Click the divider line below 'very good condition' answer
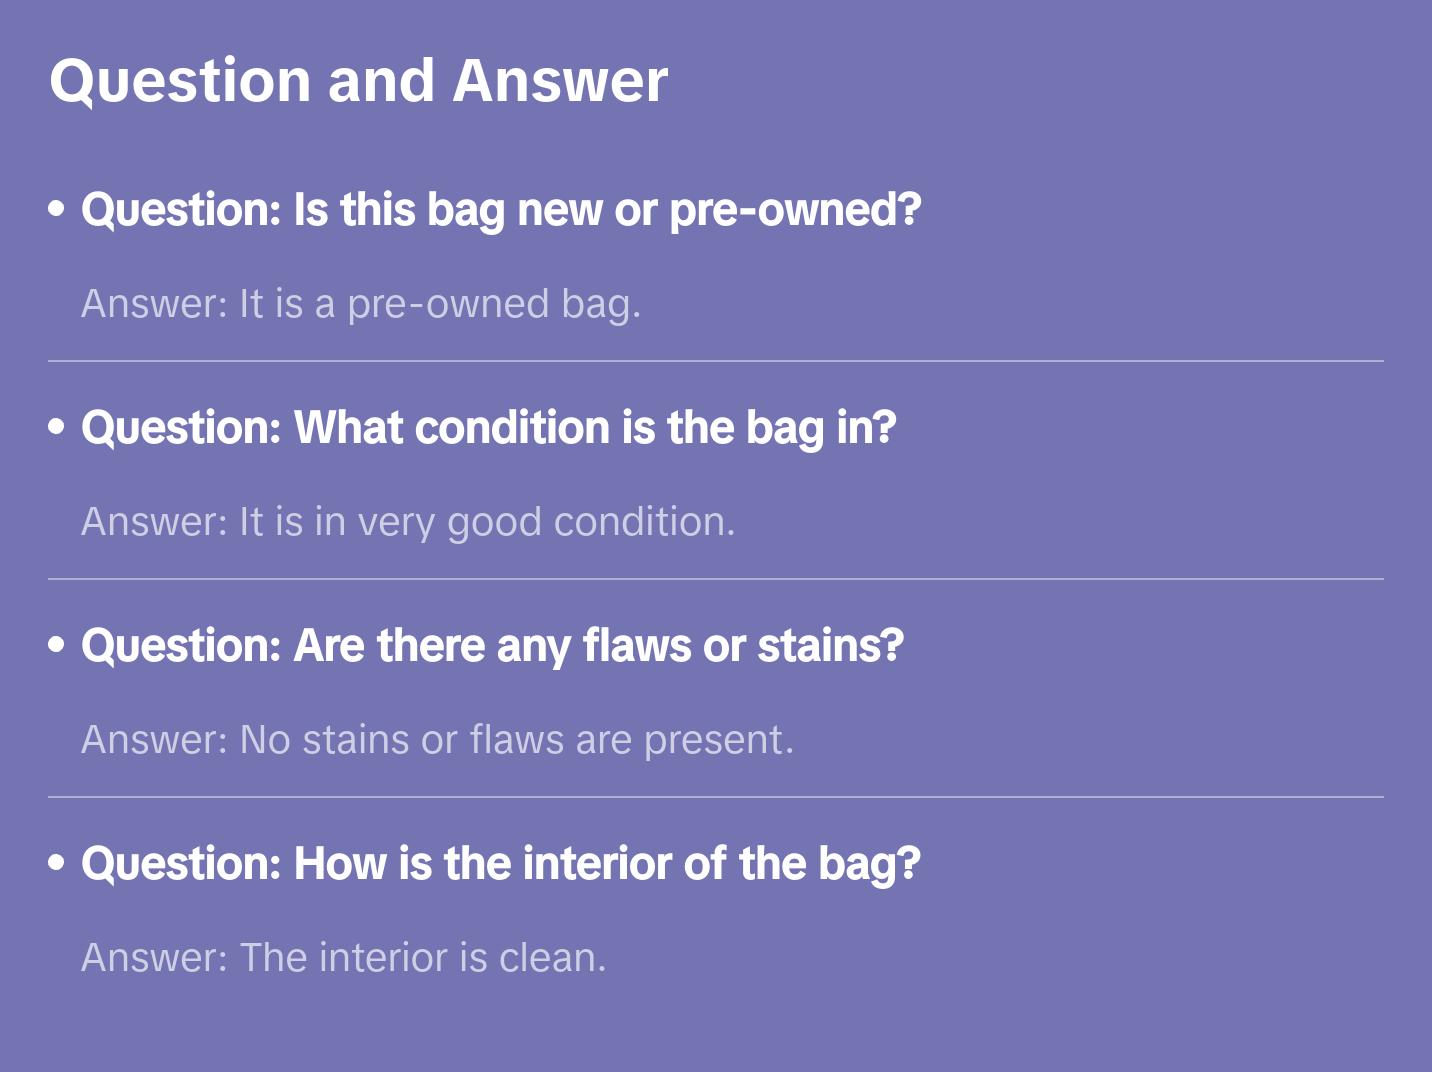 [x=716, y=579]
